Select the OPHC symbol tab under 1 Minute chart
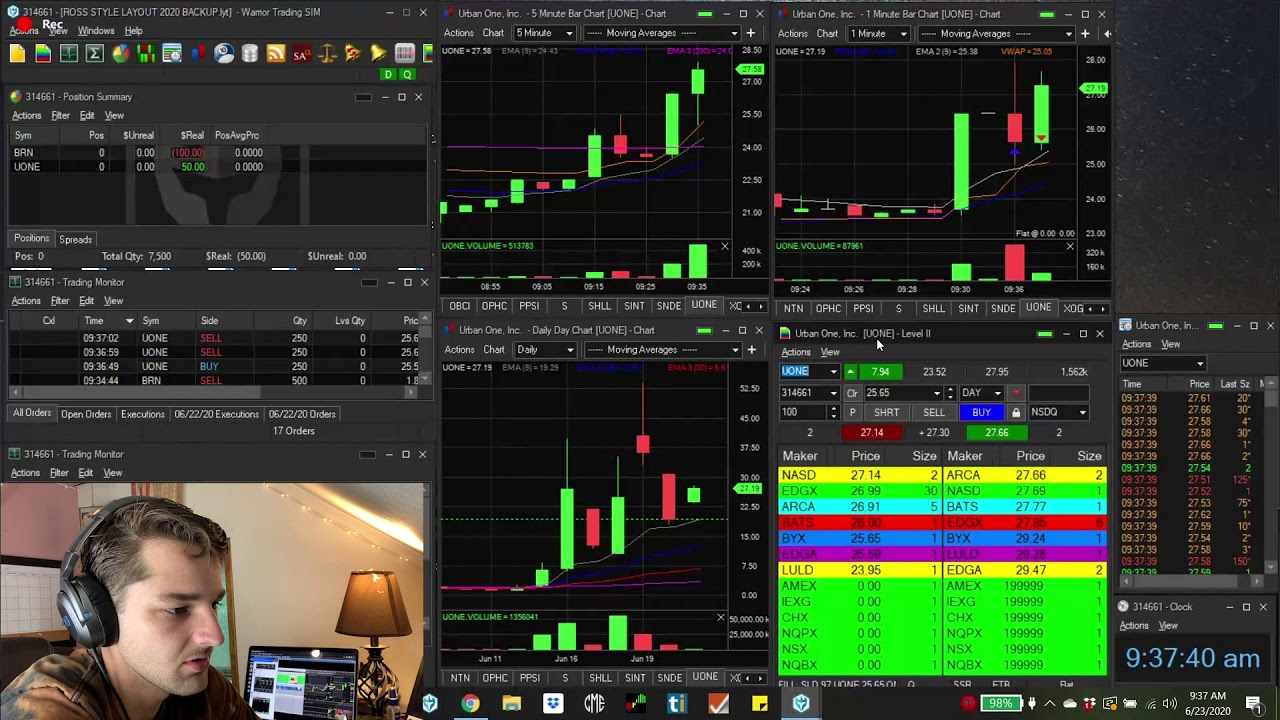This screenshot has height=720, width=1280. (x=828, y=308)
